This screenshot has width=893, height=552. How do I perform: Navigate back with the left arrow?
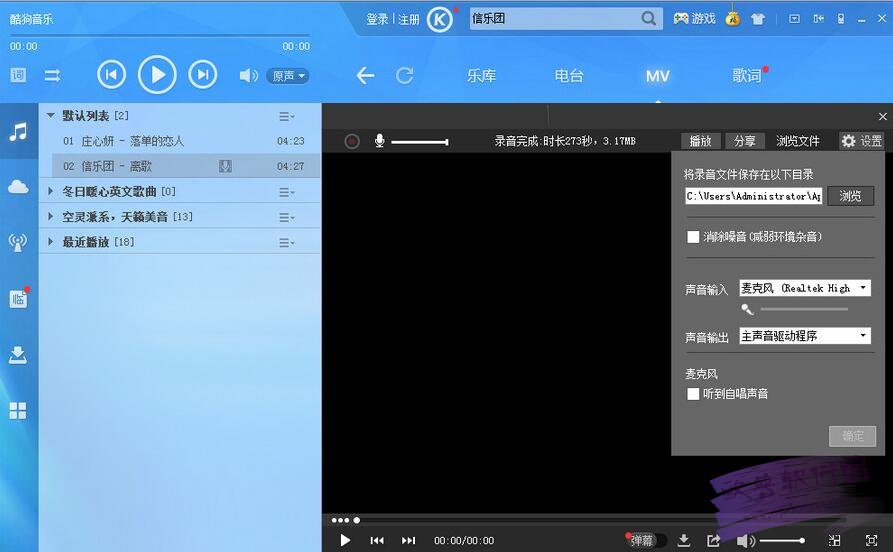click(x=365, y=75)
